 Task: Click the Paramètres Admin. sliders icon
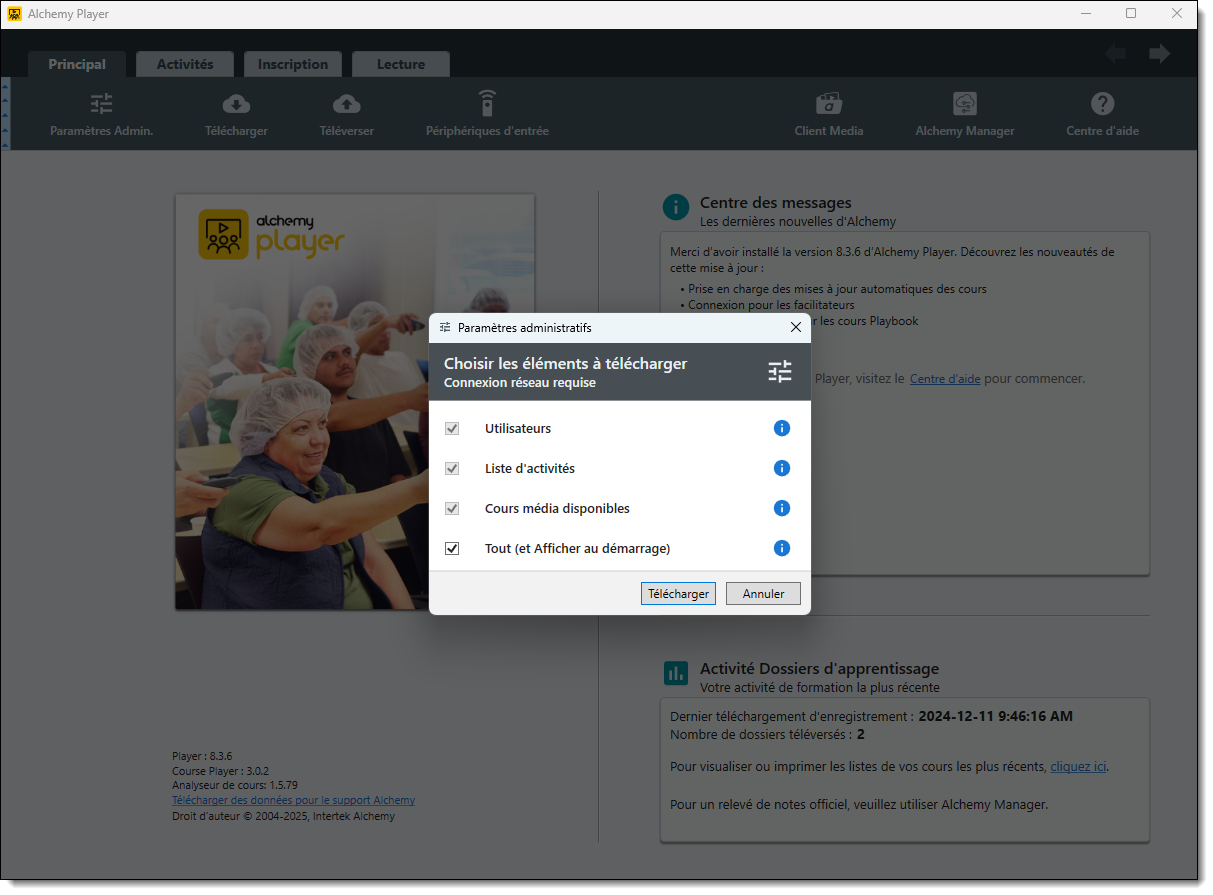[101, 104]
